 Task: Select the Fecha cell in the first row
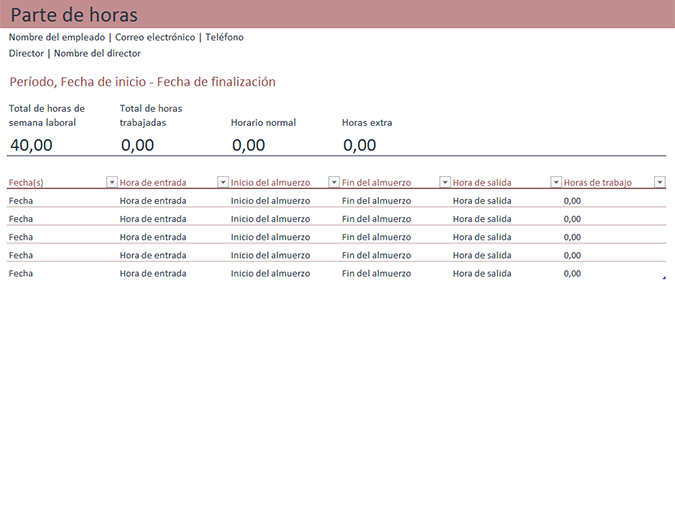[x=21, y=201]
